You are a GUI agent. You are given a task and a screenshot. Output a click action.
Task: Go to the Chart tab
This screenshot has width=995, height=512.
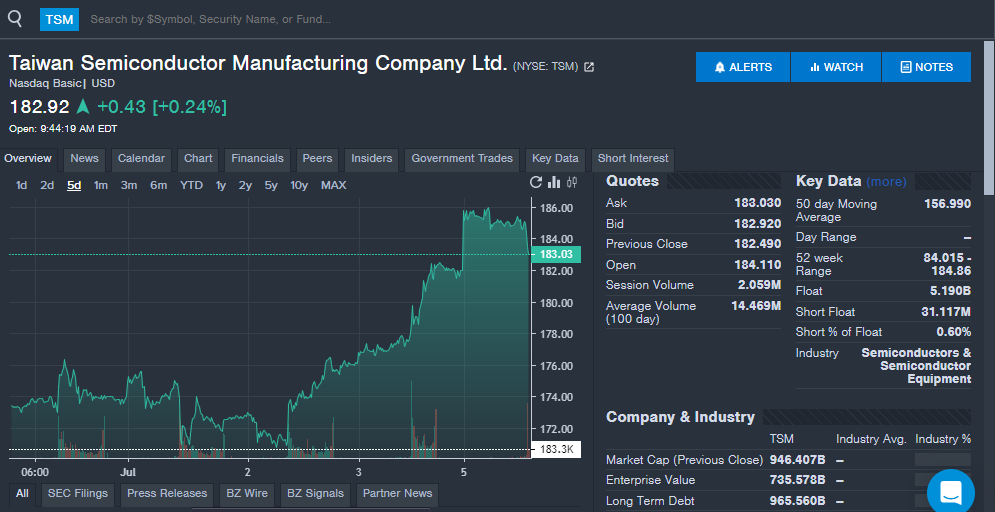pyautogui.click(x=198, y=159)
